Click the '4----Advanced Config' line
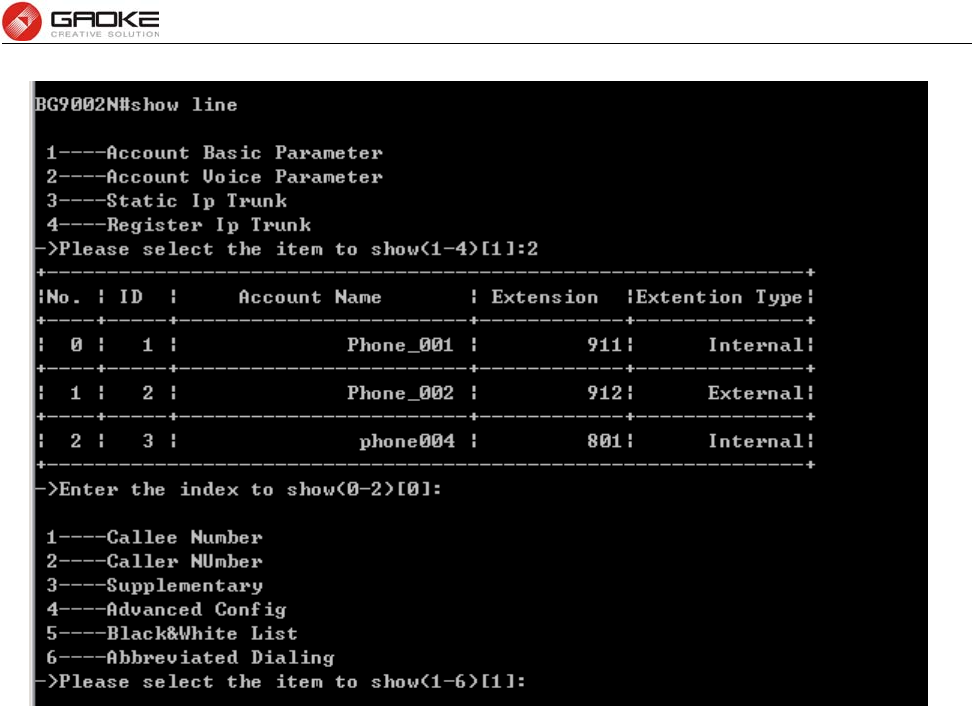 point(166,610)
